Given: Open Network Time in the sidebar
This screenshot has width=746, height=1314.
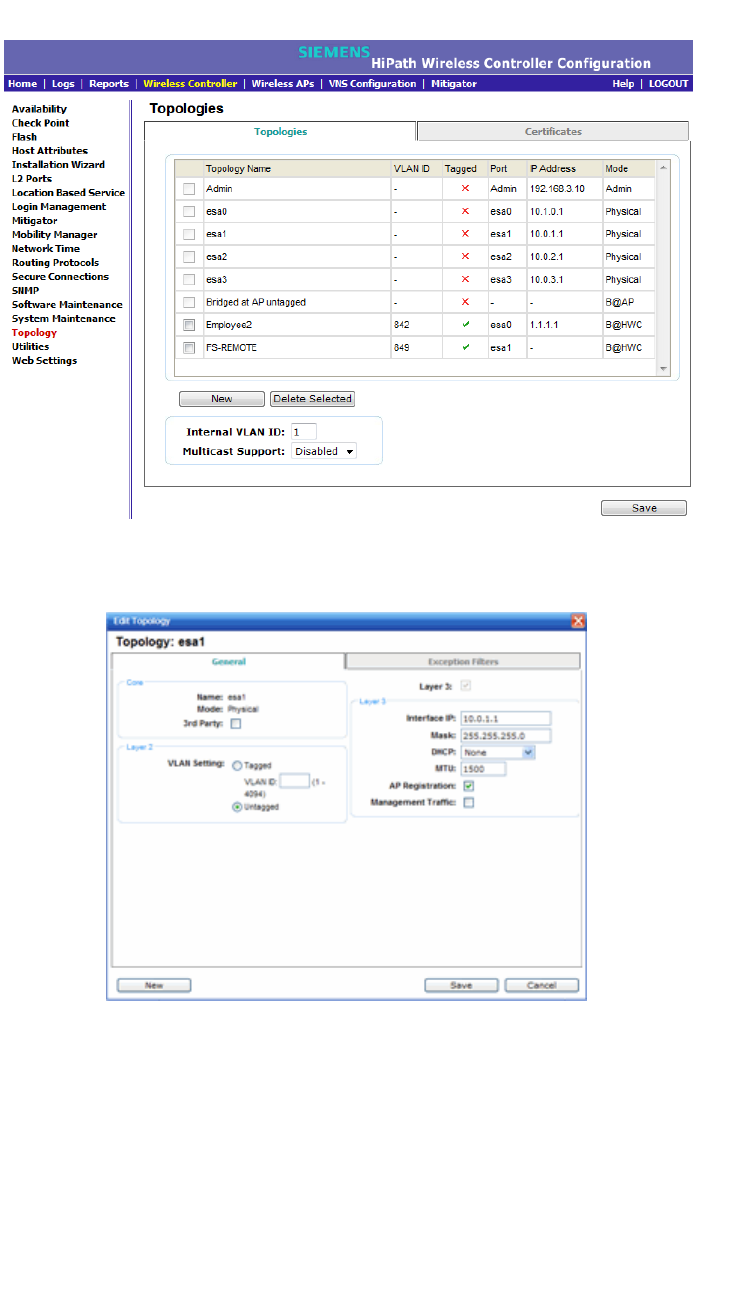Looking at the screenshot, I should pos(45,249).
